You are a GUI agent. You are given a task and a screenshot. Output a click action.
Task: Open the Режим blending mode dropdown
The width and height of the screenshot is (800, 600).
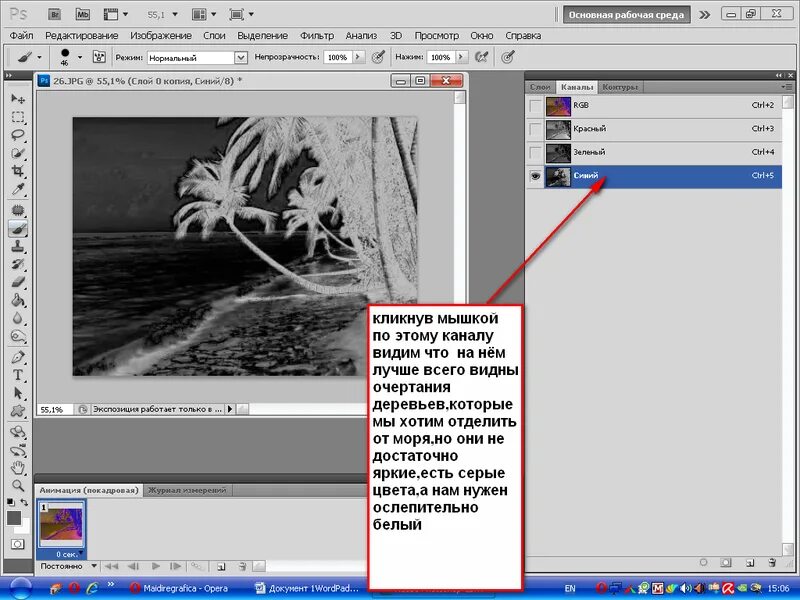(241, 58)
